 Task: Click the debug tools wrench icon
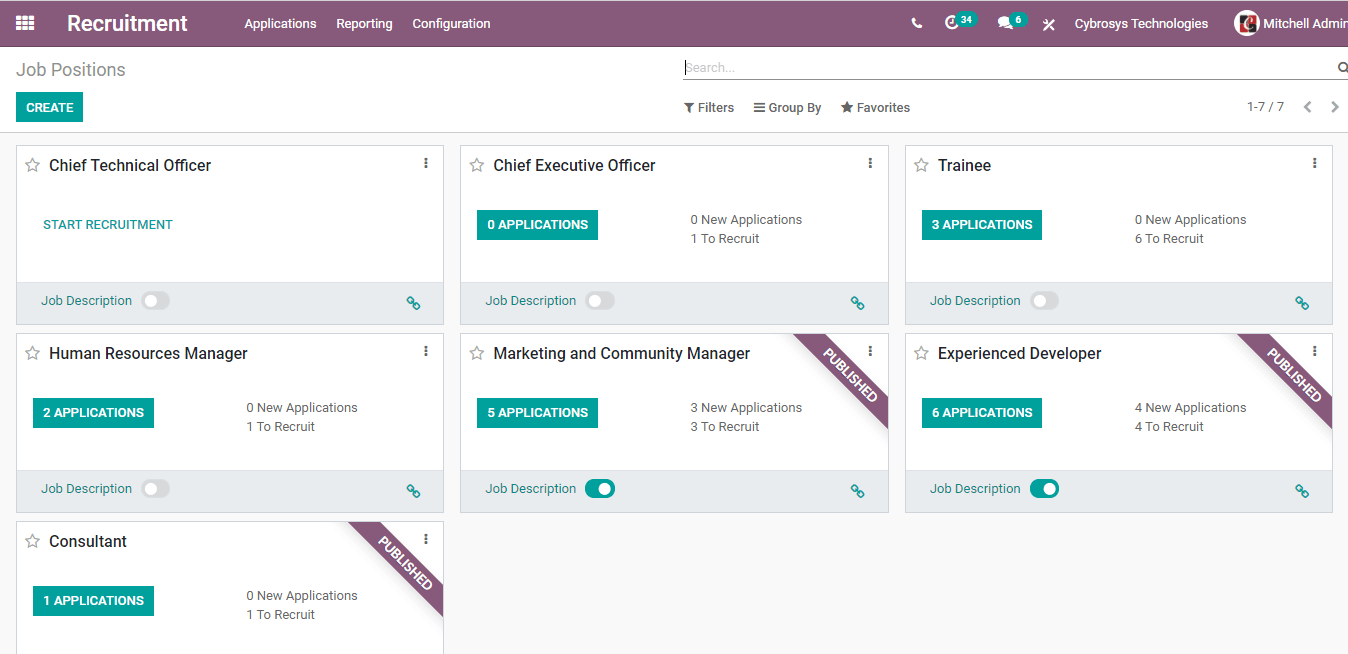(1049, 24)
